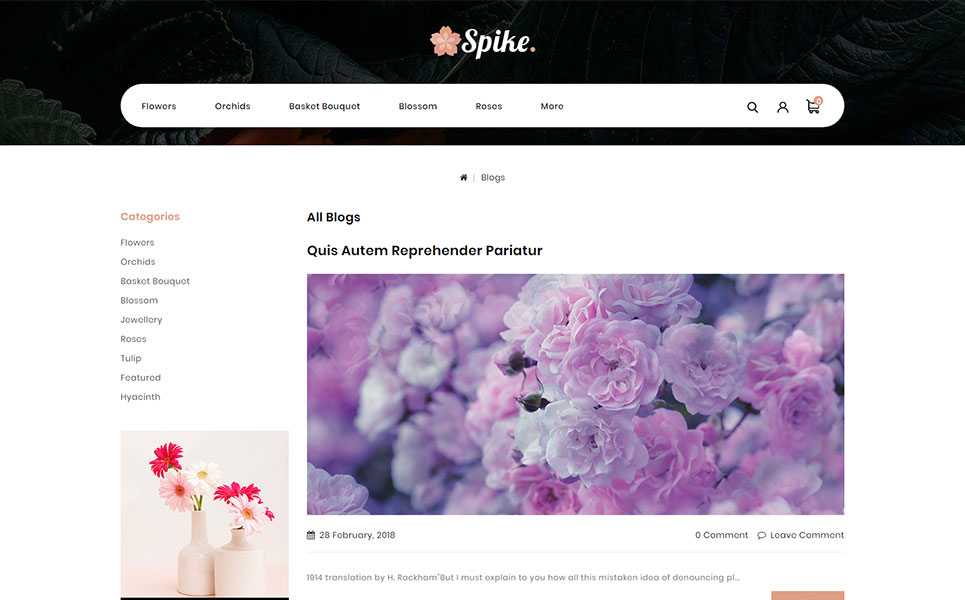Open the Tulip sidebar category
The image size is (965, 600).
130,358
